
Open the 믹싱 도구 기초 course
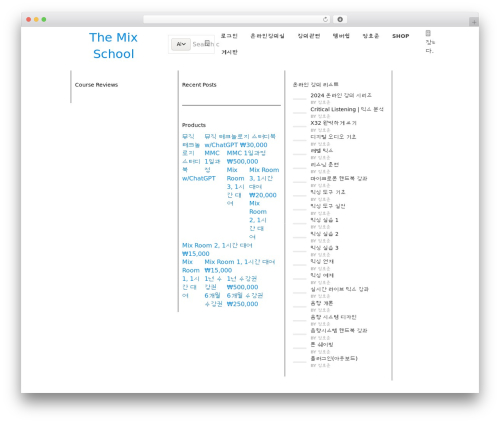(328, 192)
